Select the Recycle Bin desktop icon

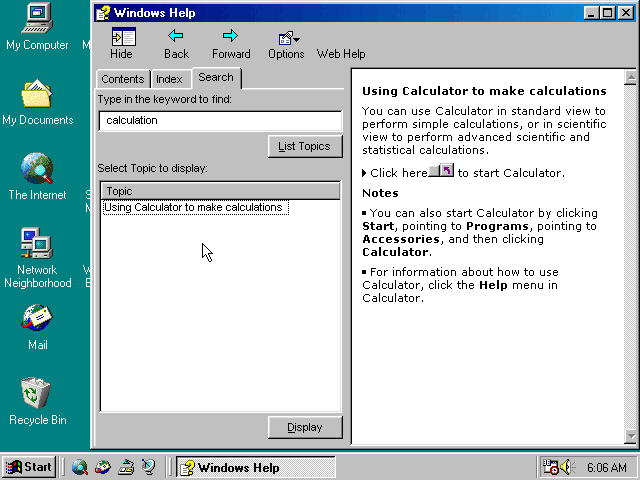(37, 402)
